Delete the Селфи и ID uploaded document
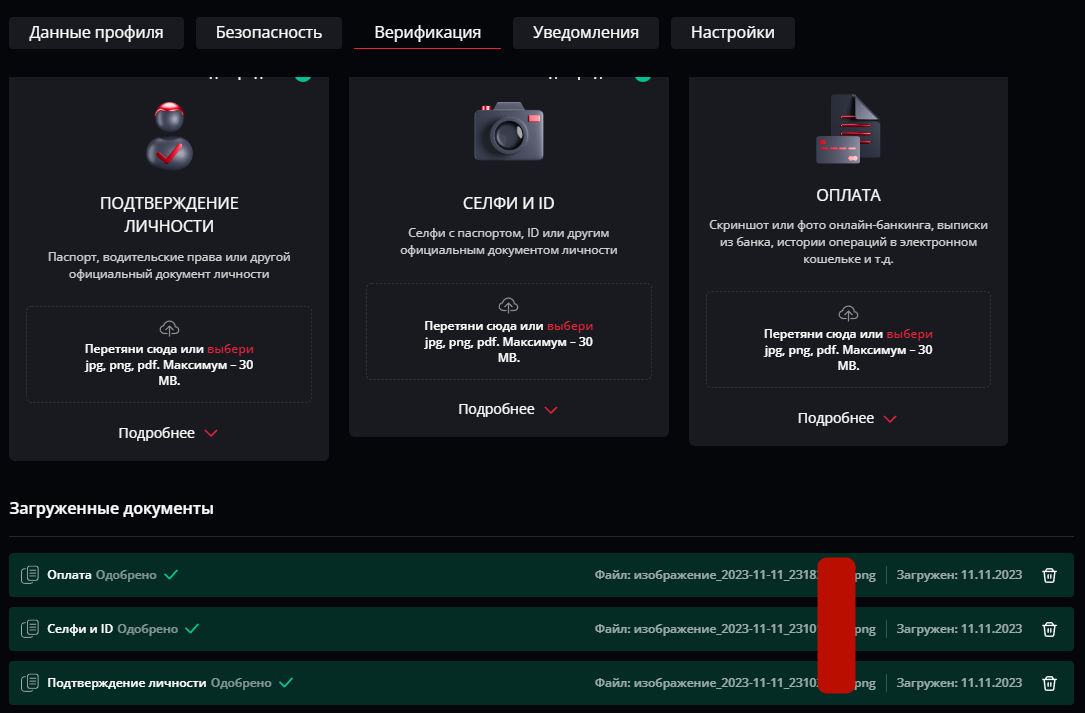The width and height of the screenshot is (1085, 713). click(x=1049, y=629)
